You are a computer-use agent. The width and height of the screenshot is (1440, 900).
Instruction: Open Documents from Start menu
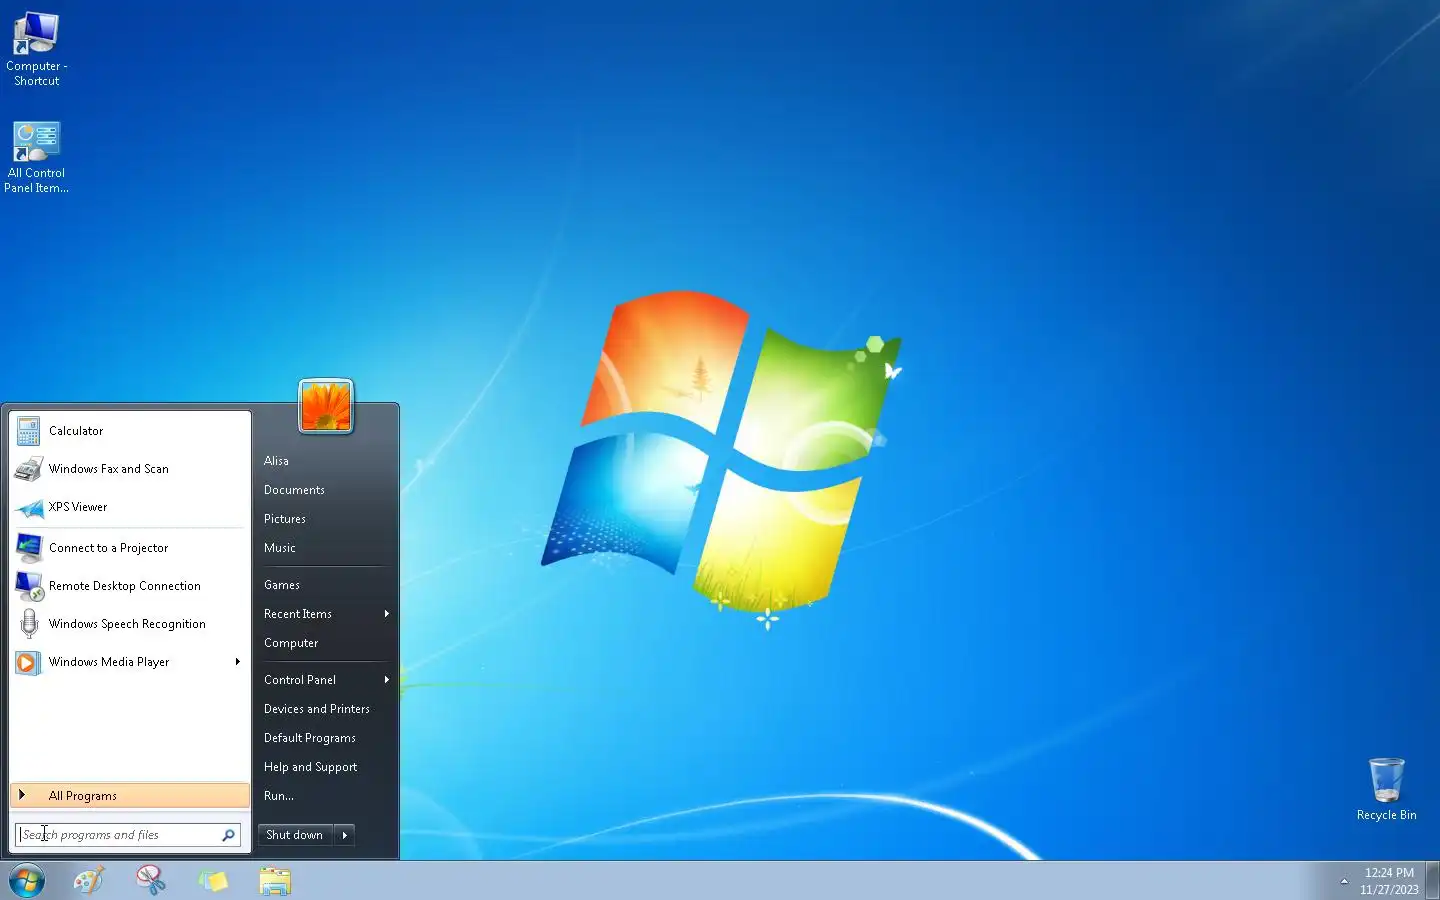pos(294,490)
